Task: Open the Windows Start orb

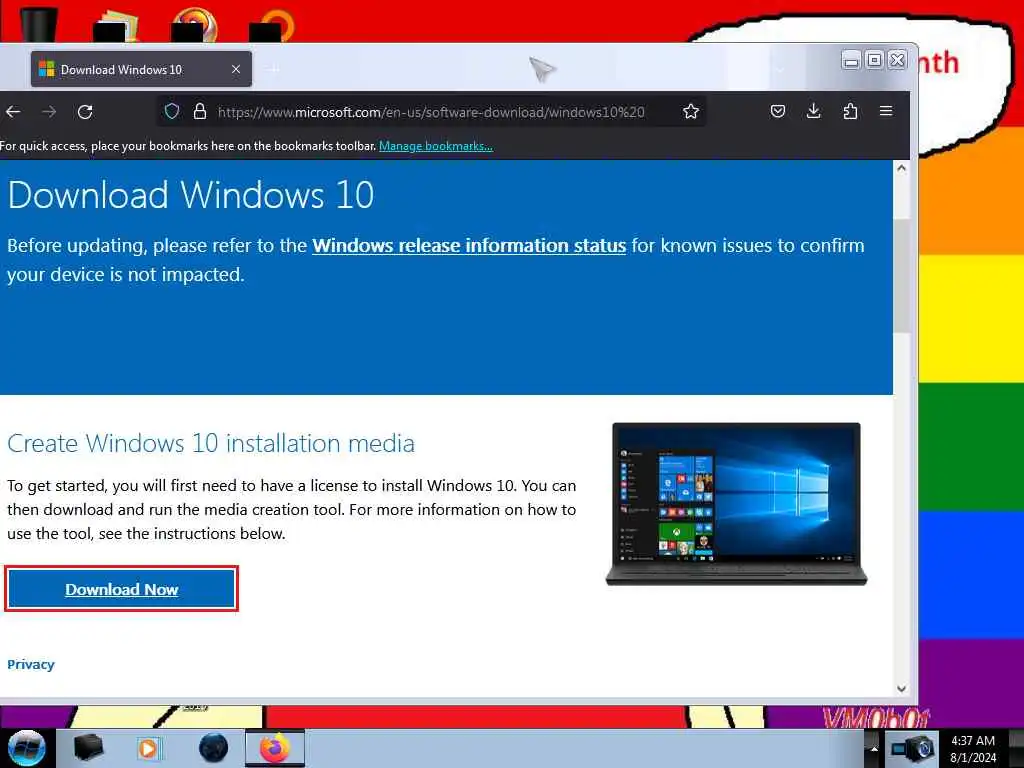Action: coord(27,748)
